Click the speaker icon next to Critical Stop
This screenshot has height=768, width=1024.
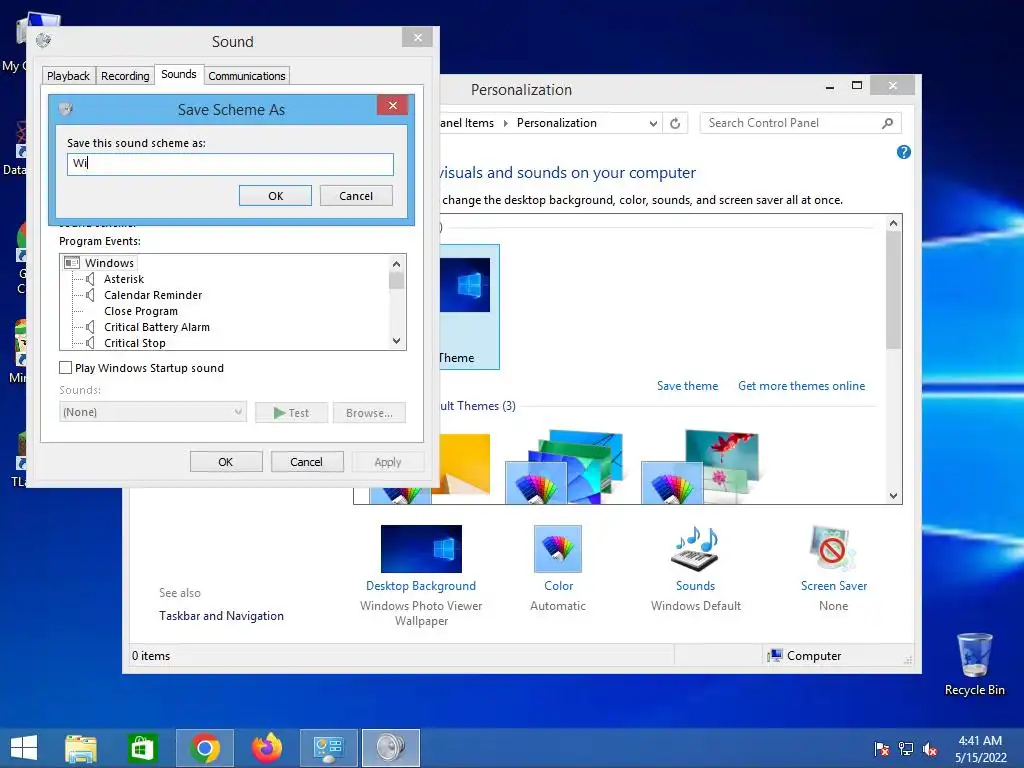point(90,343)
